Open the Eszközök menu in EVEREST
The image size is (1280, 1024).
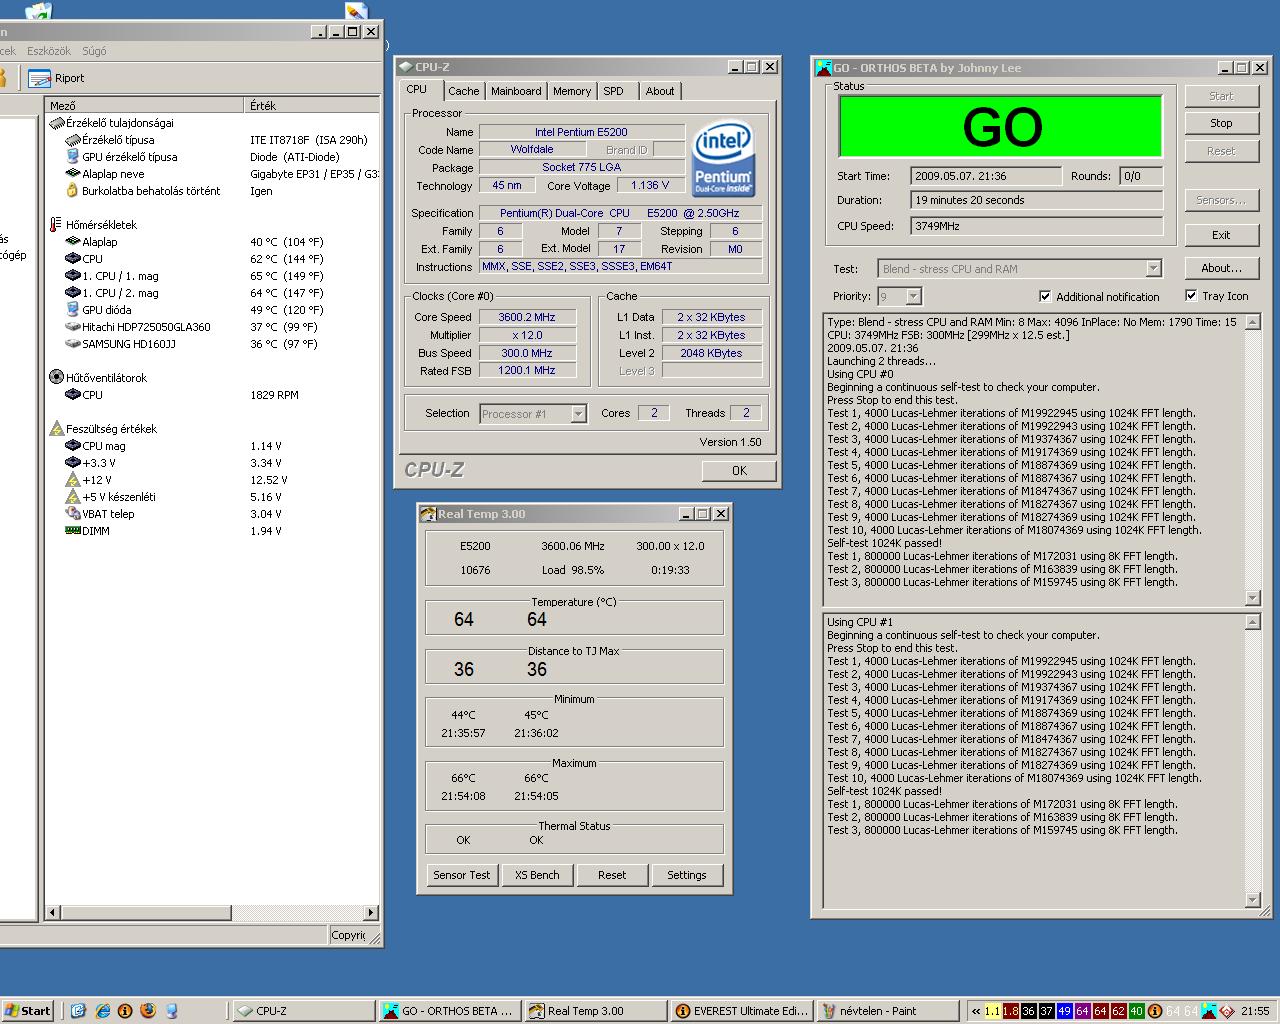coord(49,51)
